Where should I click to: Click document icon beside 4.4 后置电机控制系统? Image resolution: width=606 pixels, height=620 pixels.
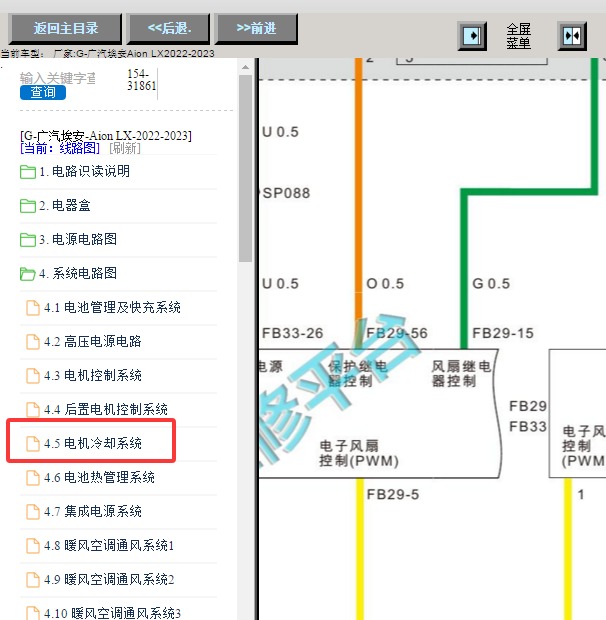pos(32,410)
